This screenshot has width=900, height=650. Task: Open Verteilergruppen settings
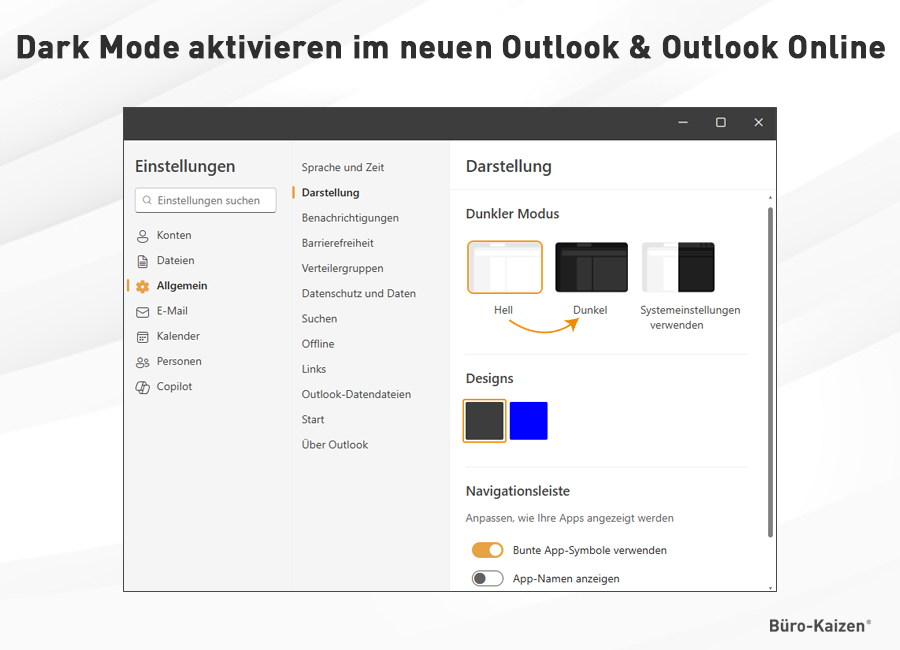coord(343,269)
